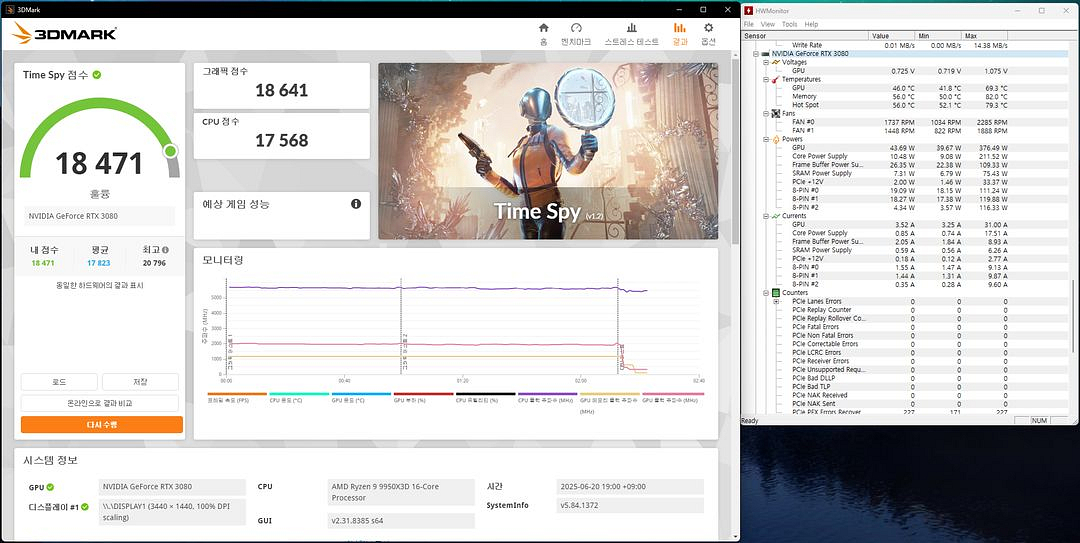1080x543 pixels.
Task: Click graphics card icon beside NVIDIA GeForce RTX 3080
Action: point(765,54)
